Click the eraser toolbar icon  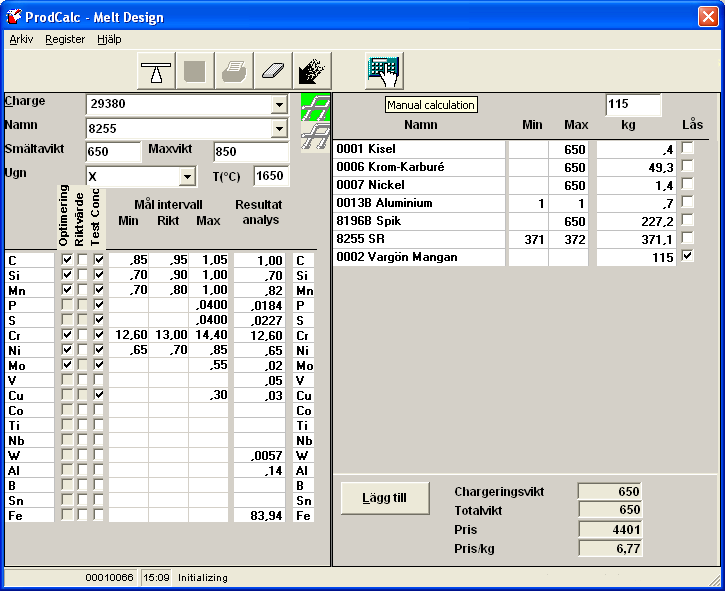tap(273, 71)
